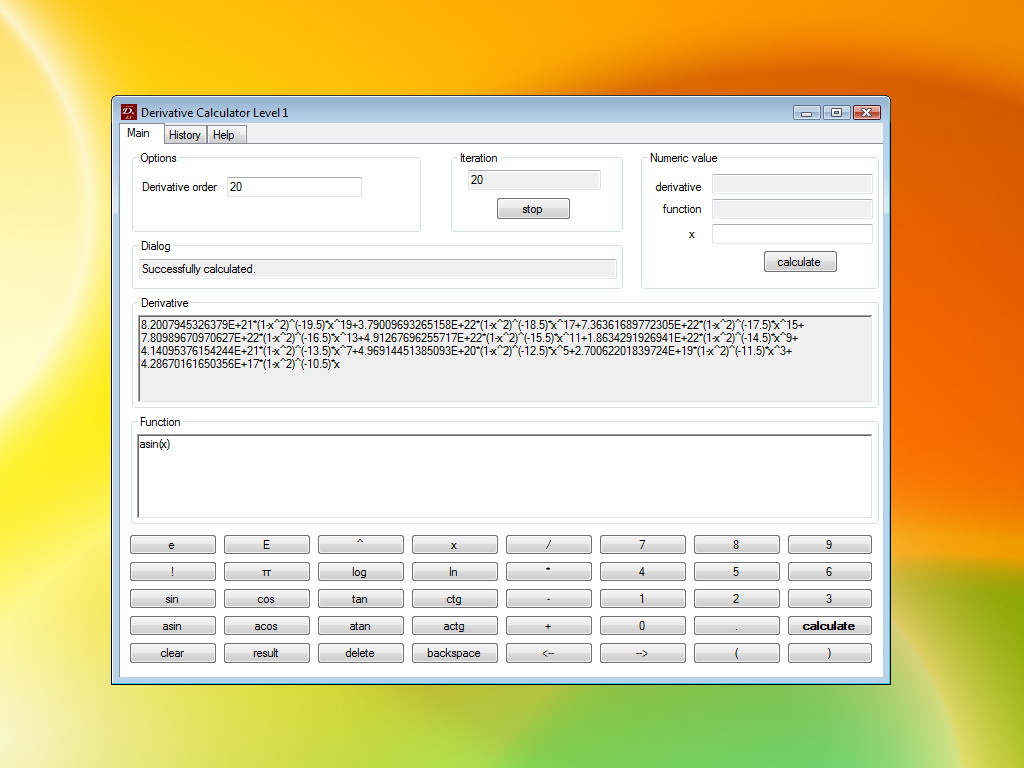Image resolution: width=1024 pixels, height=768 pixels.
Task: Tap the digit 8 key
Action: 737,545
